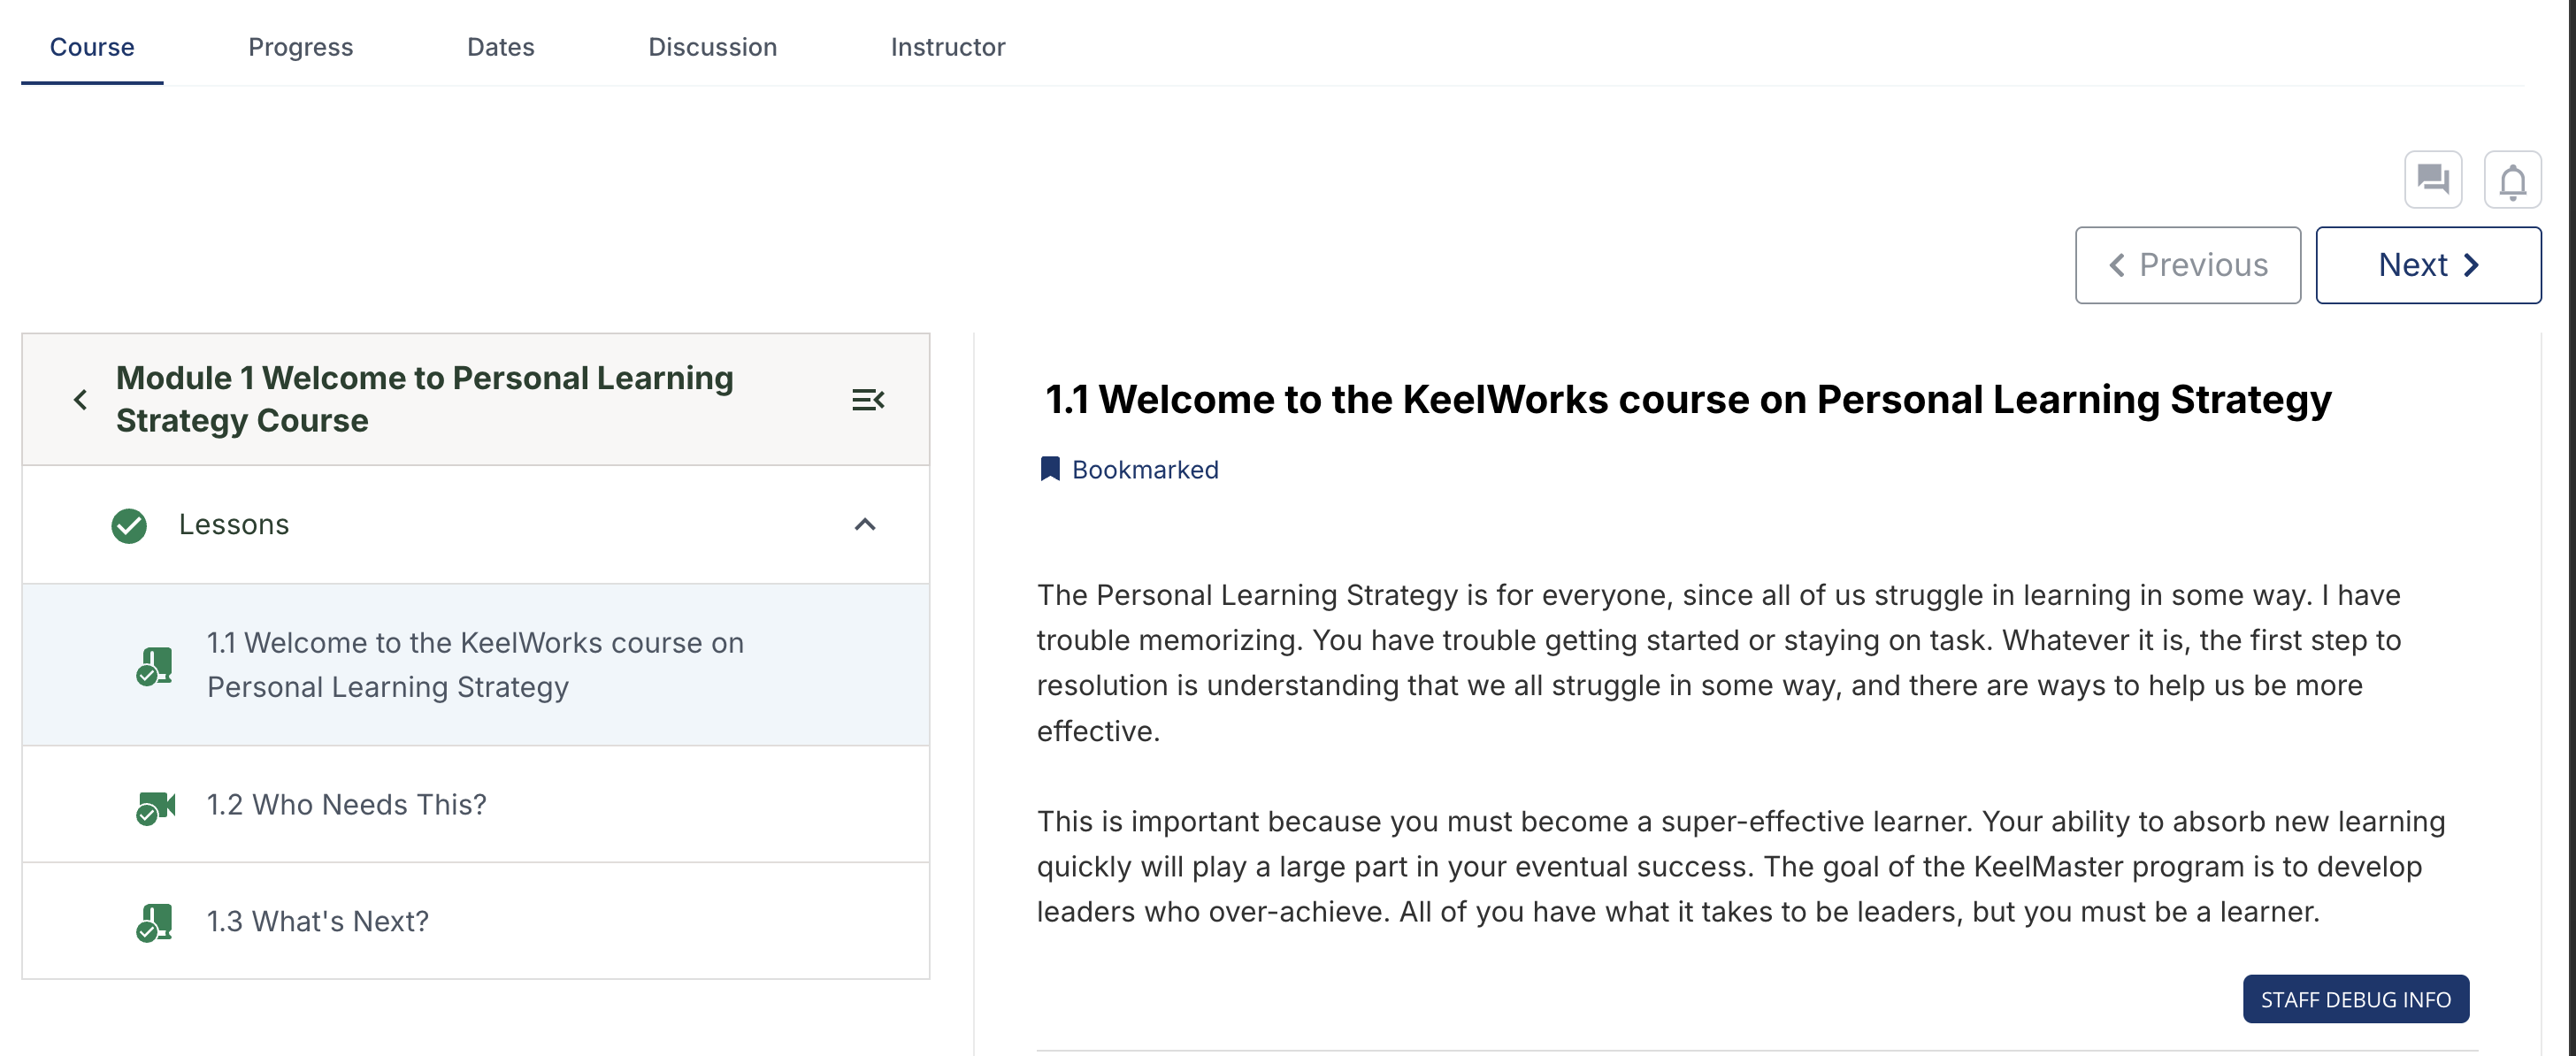2576x1056 pixels.
Task: Click the Bookmarked link text
Action: pos(1145,469)
